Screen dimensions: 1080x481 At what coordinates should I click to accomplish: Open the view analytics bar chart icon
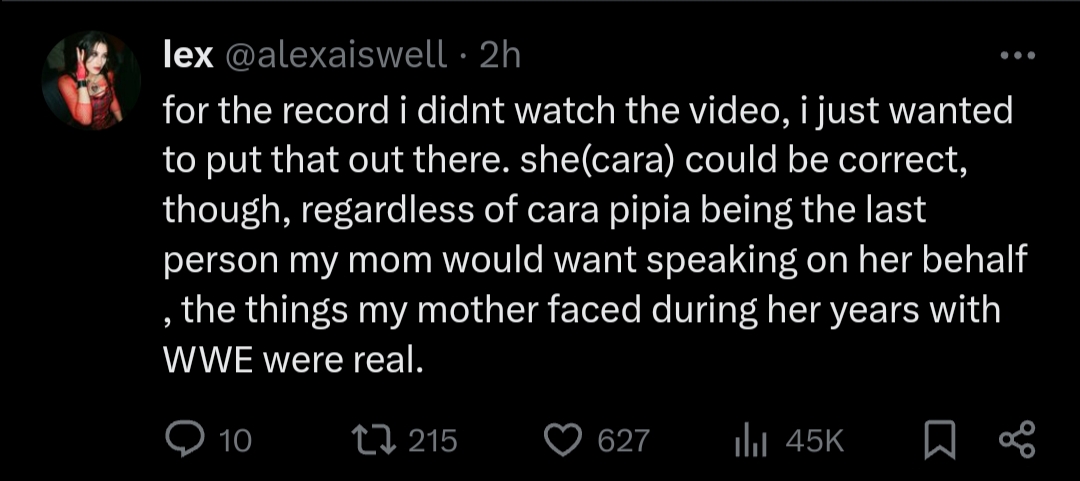[749, 438]
